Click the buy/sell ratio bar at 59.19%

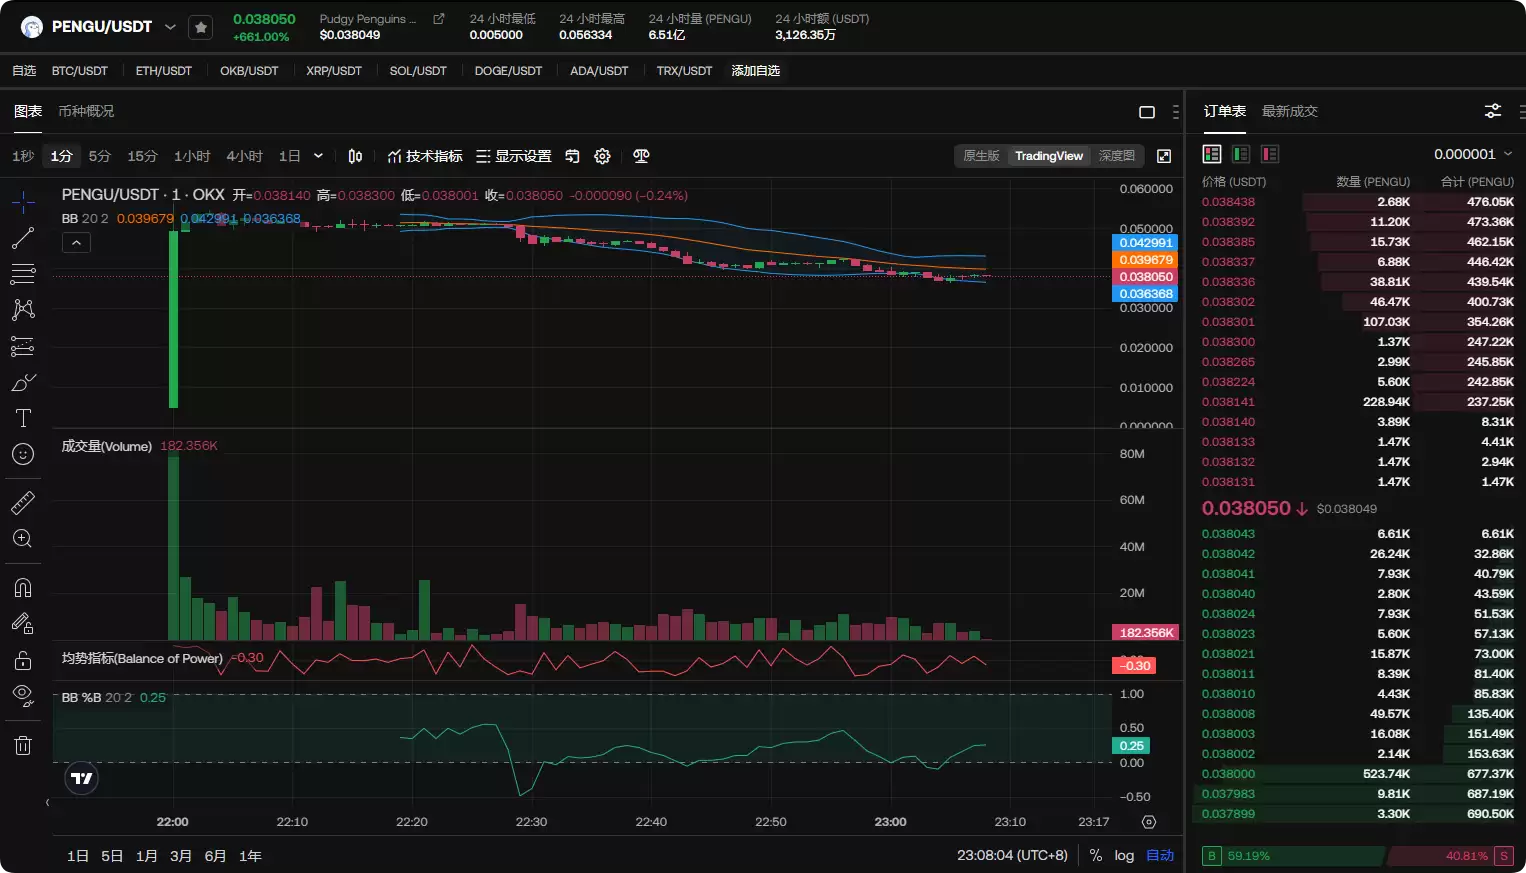point(1290,856)
